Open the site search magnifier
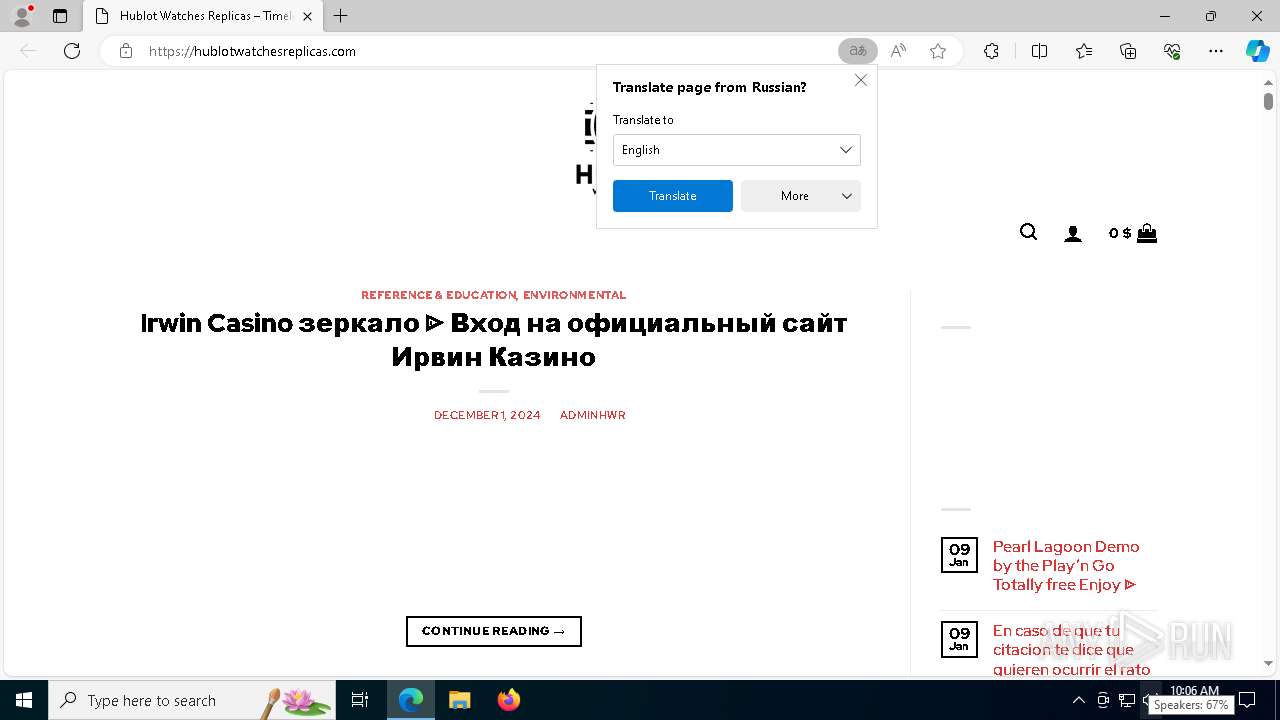This screenshot has width=1280, height=720. [x=1028, y=233]
